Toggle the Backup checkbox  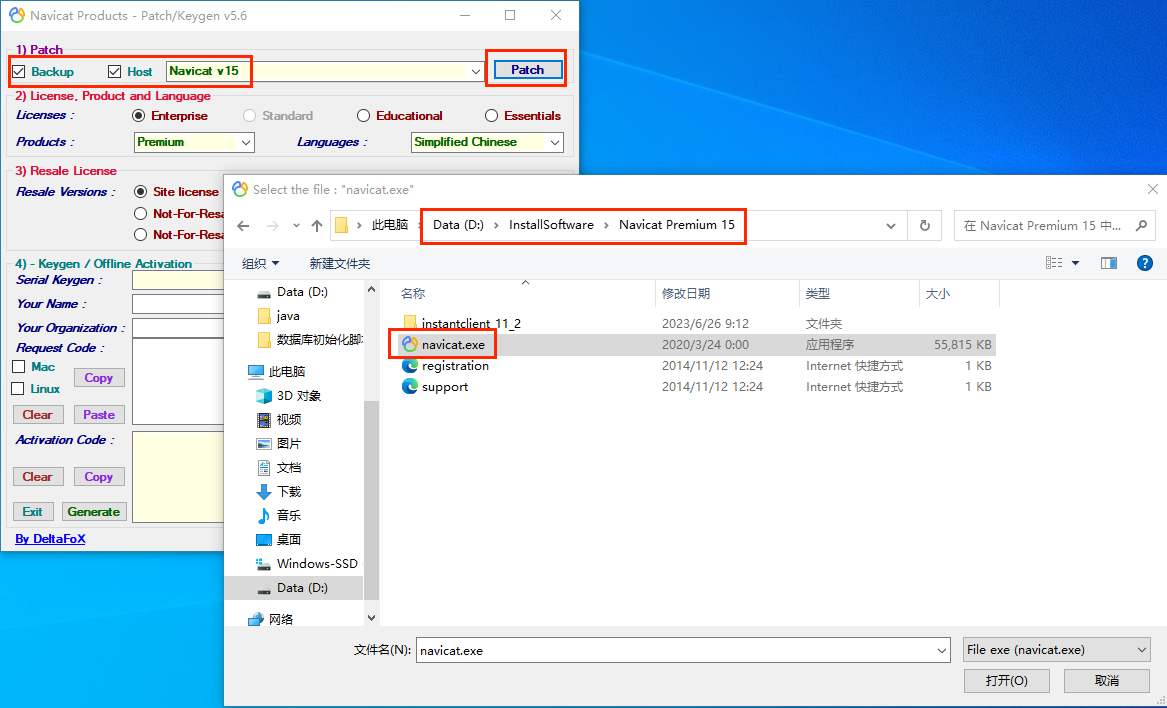[19, 71]
